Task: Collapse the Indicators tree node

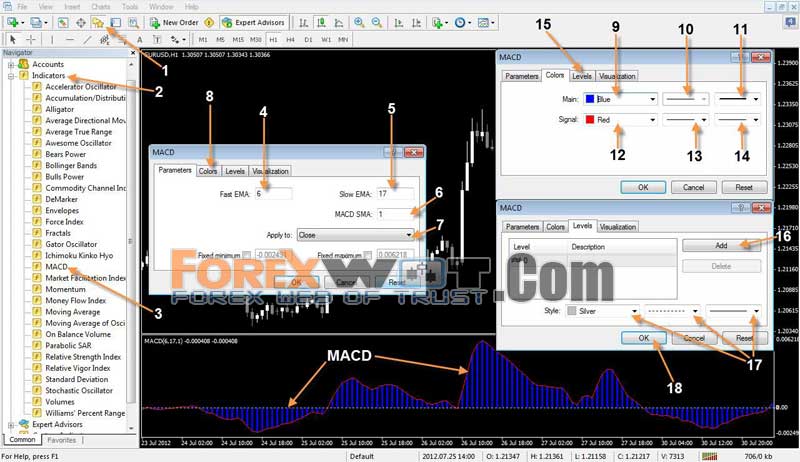Action: 11,76
